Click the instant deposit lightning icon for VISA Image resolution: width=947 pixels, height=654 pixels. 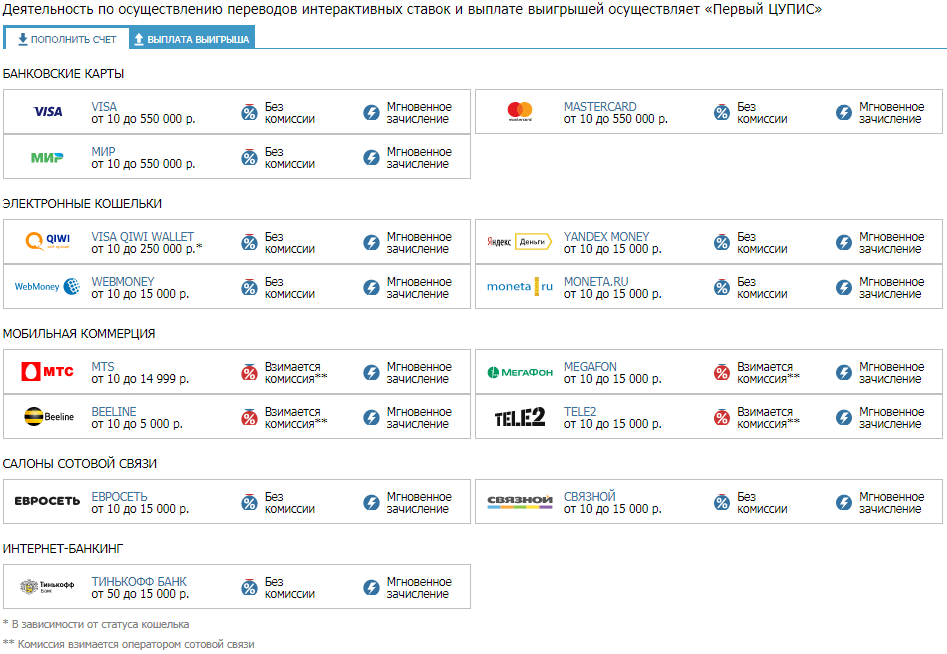[x=371, y=112]
